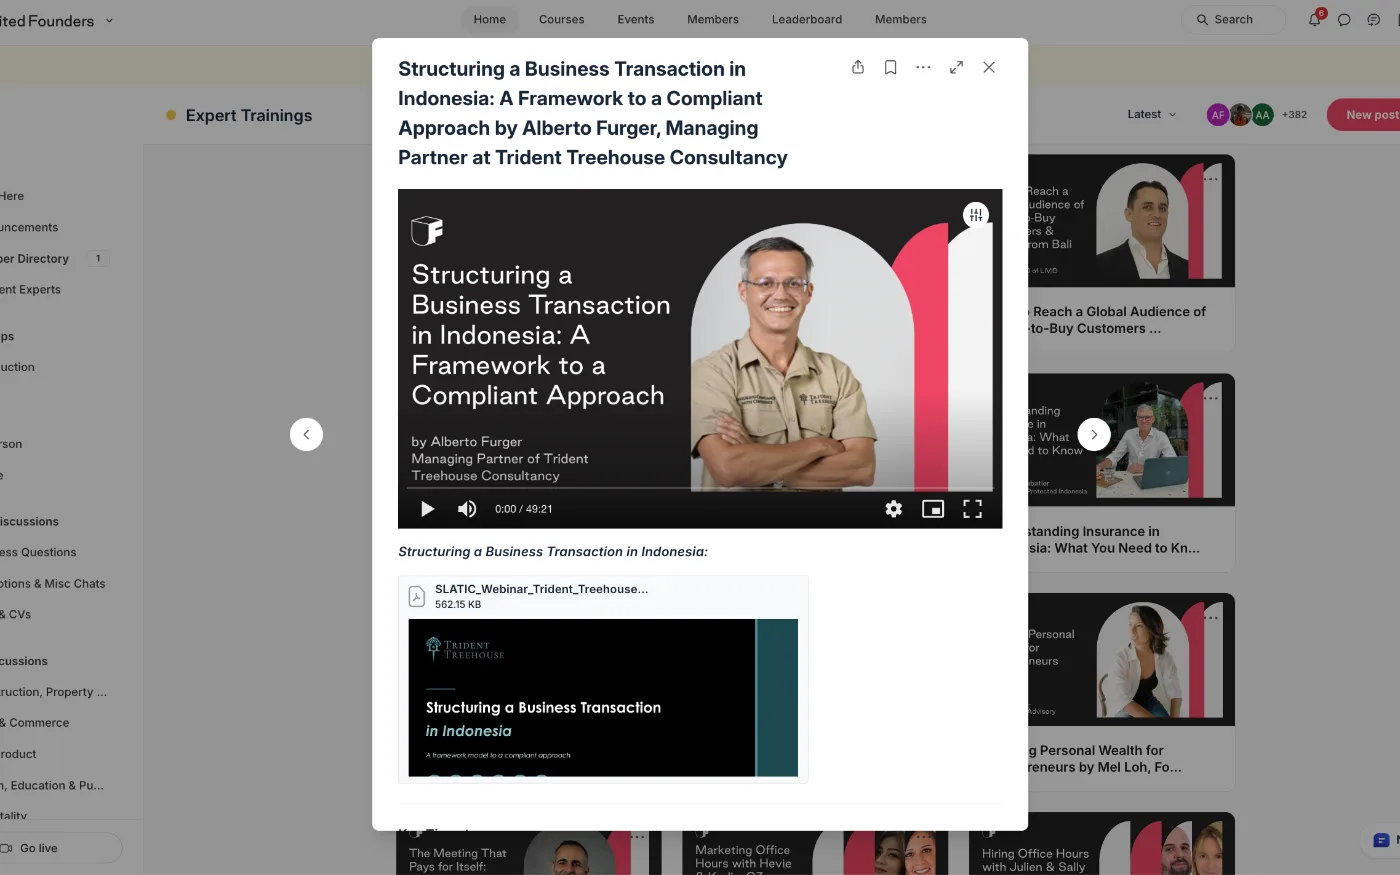
Task: Open the direct messages icon in header
Action: (x=1373, y=19)
